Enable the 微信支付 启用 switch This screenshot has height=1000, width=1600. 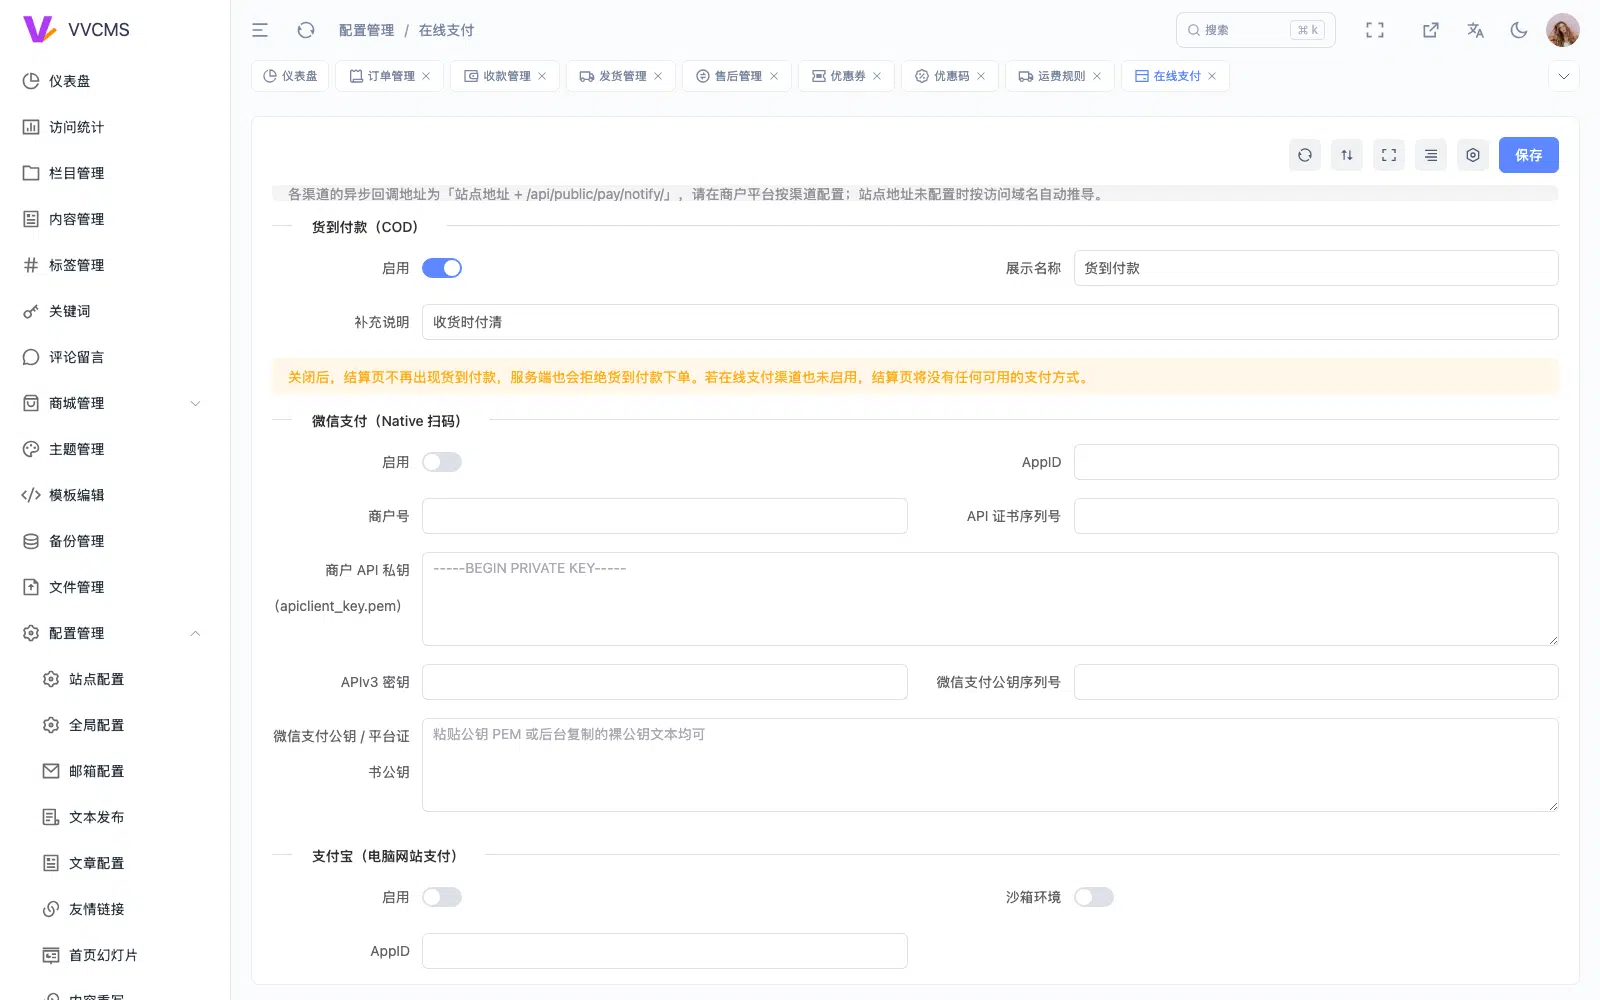click(x=442, y=462)
